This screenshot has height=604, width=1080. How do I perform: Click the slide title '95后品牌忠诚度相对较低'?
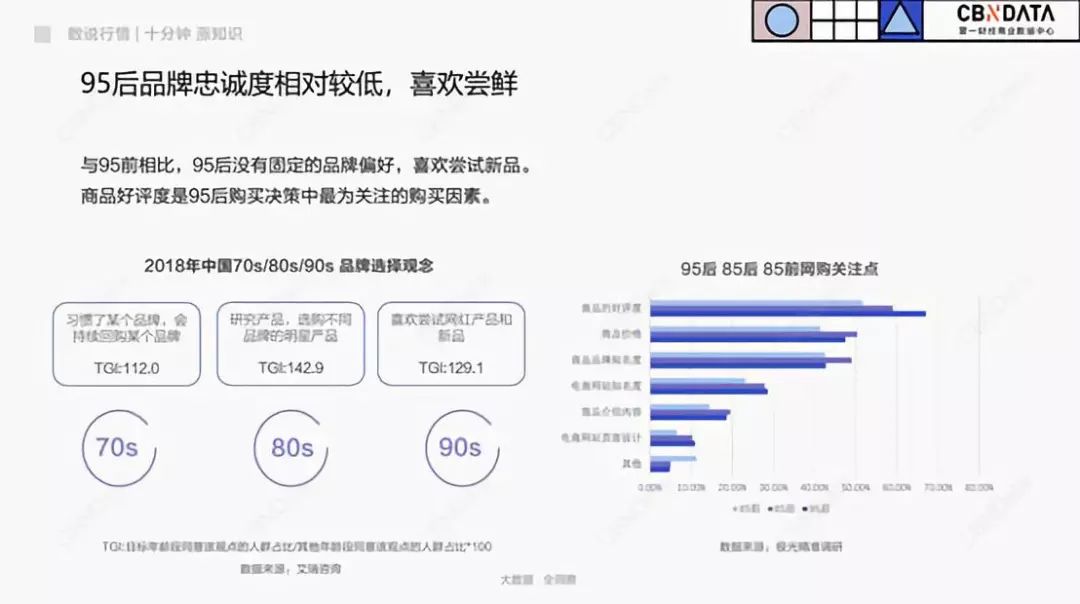[x=298, y=84]
